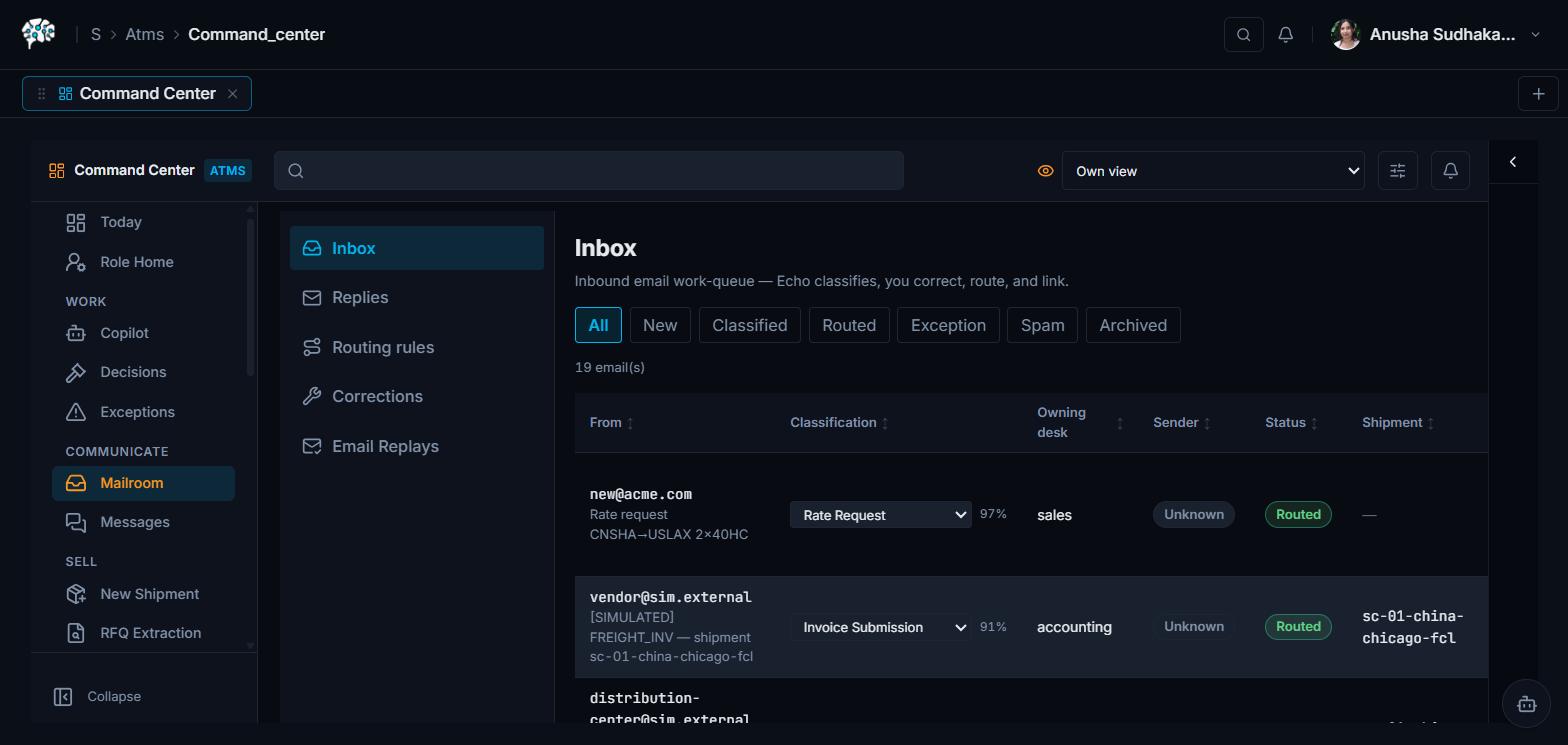Open global search in top bar

pyautogui.click(x=1244, y=34)
